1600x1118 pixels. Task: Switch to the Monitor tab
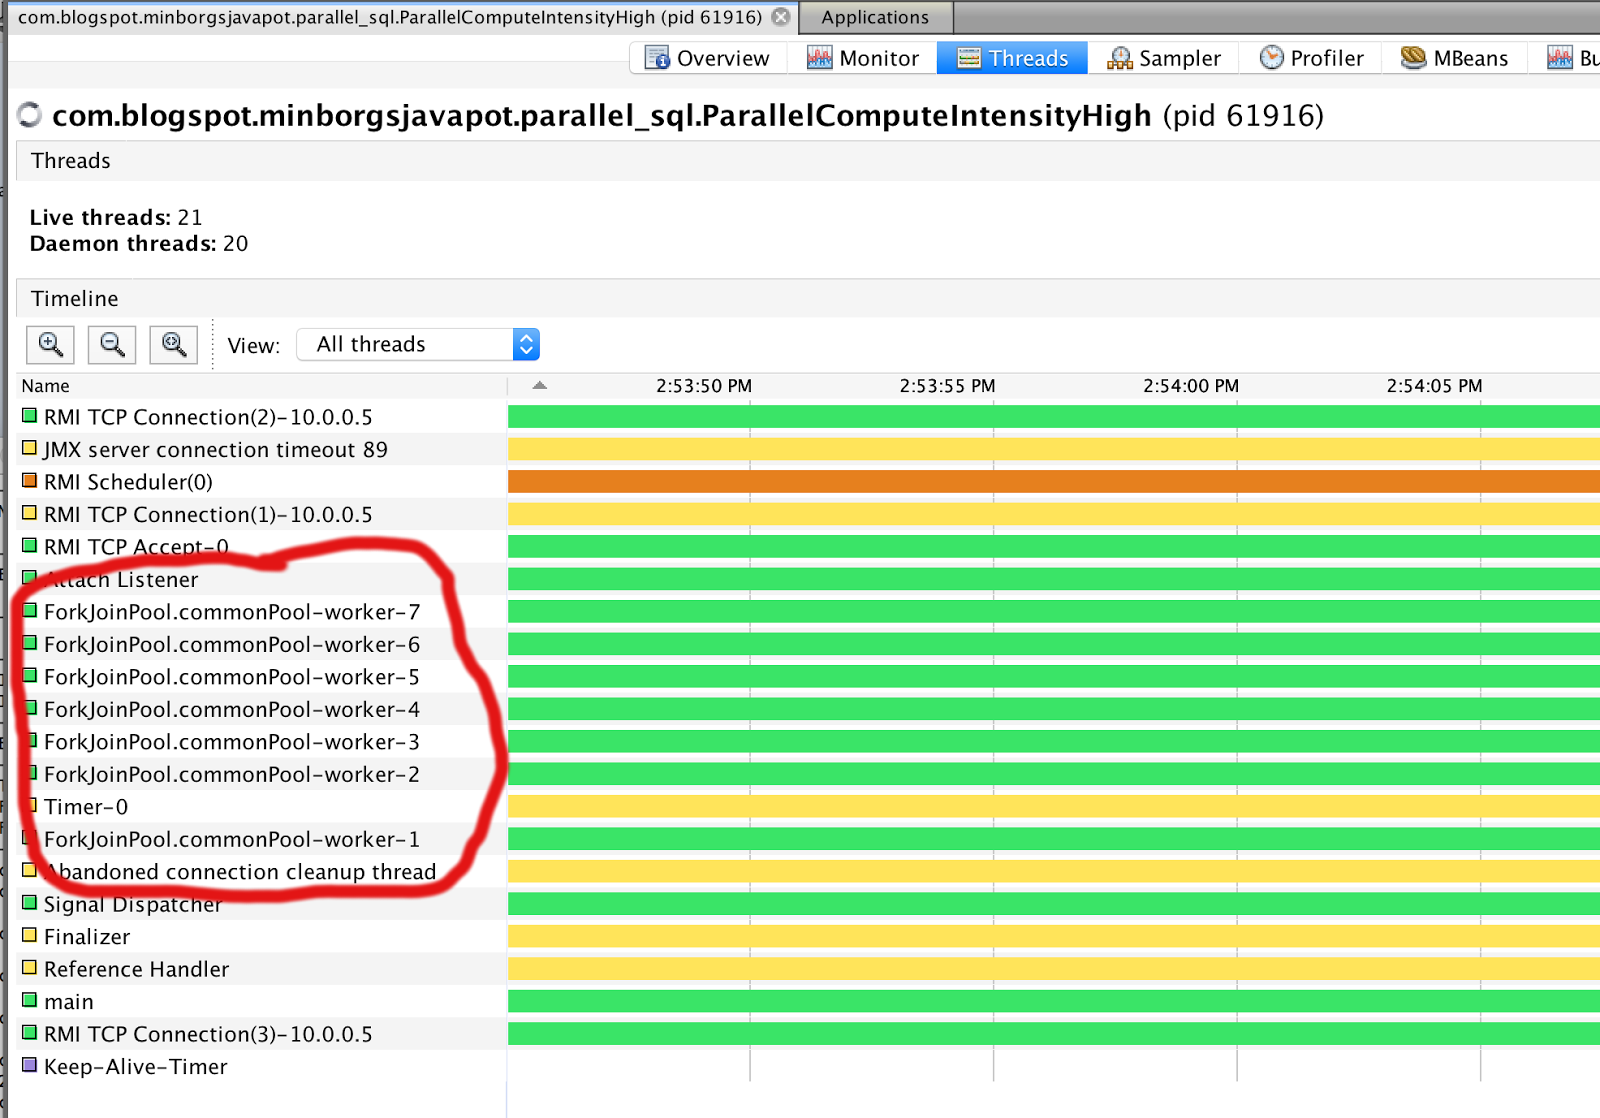pyautogui.click(x=863, y=58)
